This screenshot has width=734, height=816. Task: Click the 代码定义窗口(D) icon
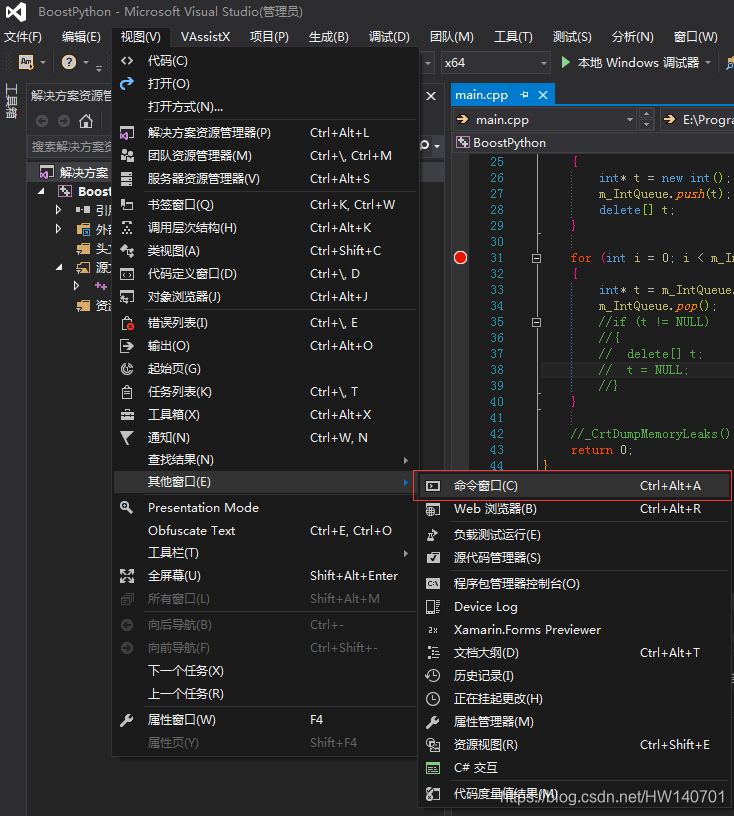point(127,274)
